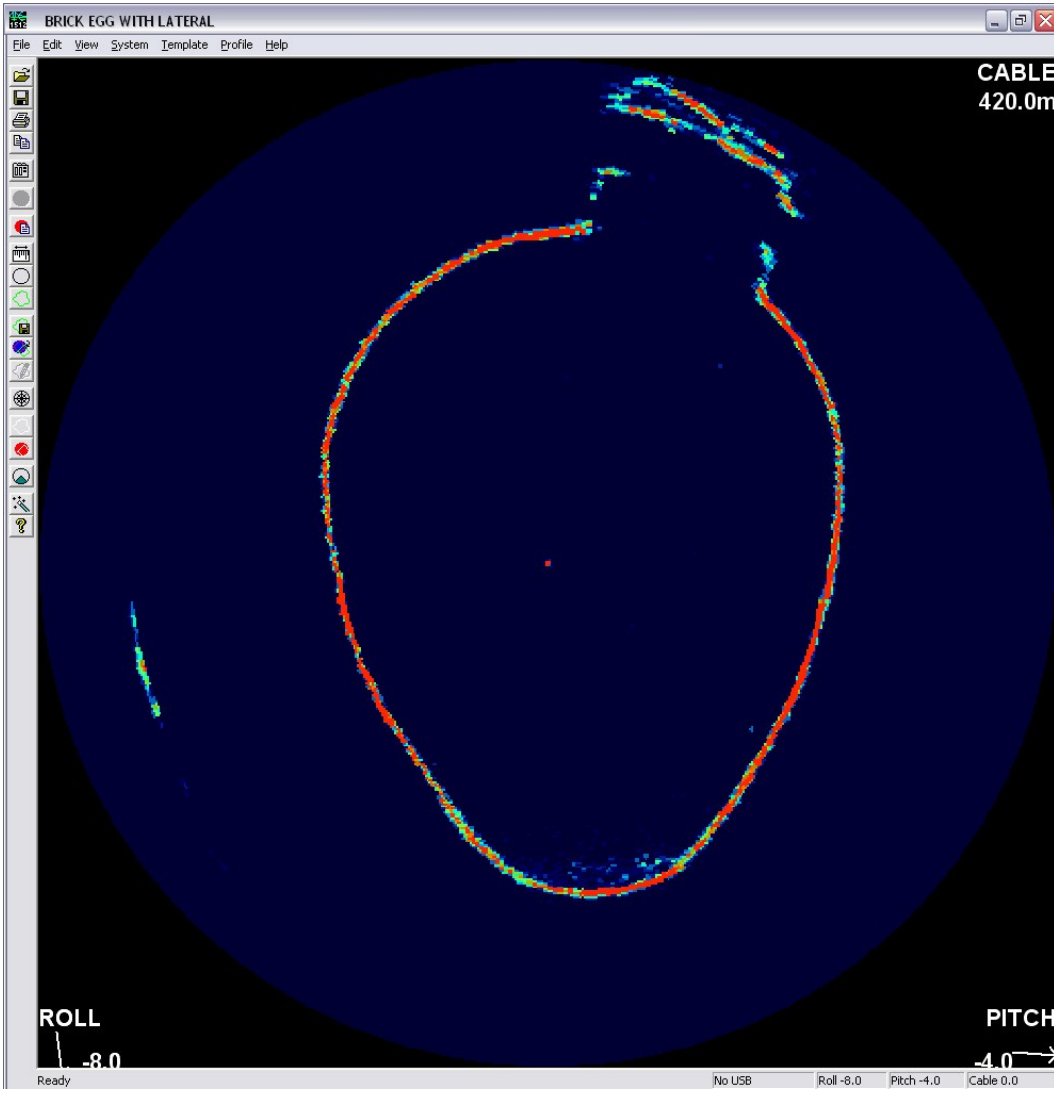
Task: Open help with the yellow question mark icon
Action: coord(22,526)
